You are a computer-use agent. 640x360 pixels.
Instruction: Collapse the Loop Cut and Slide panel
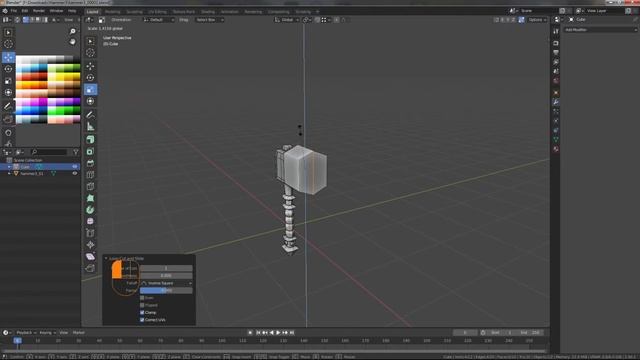coord(106,258)
